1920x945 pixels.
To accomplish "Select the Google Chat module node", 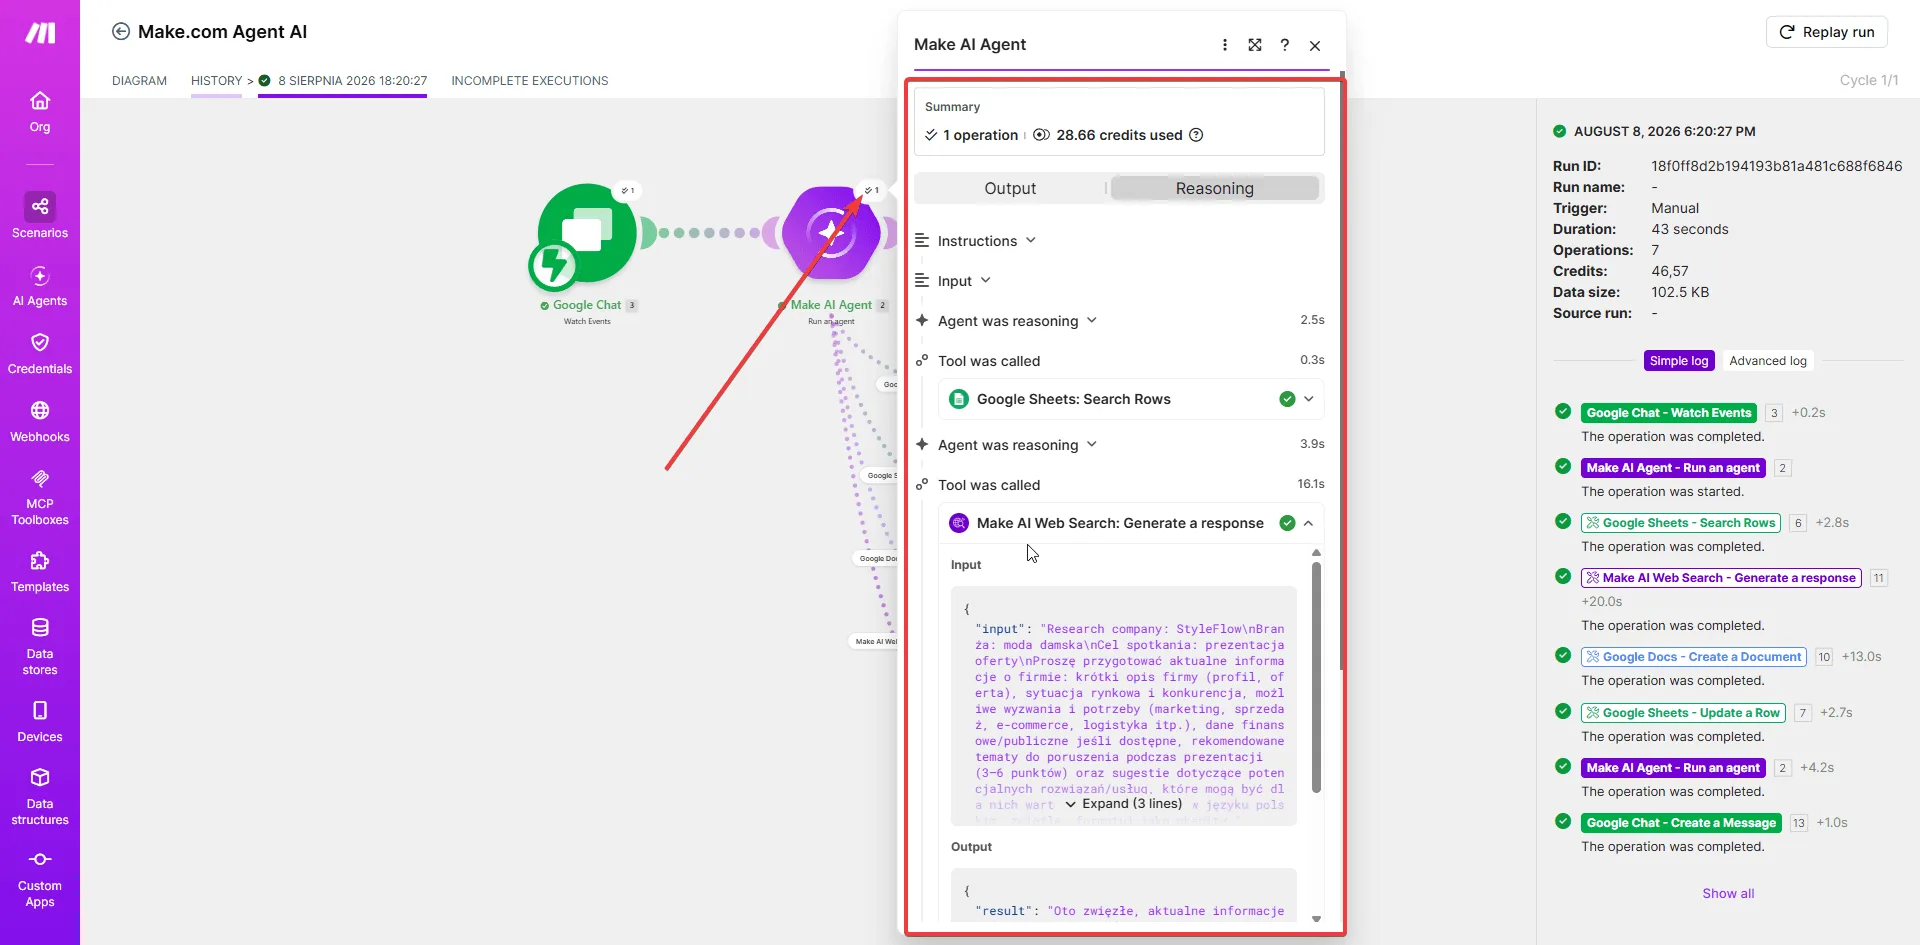I will [x=587, y=233].
